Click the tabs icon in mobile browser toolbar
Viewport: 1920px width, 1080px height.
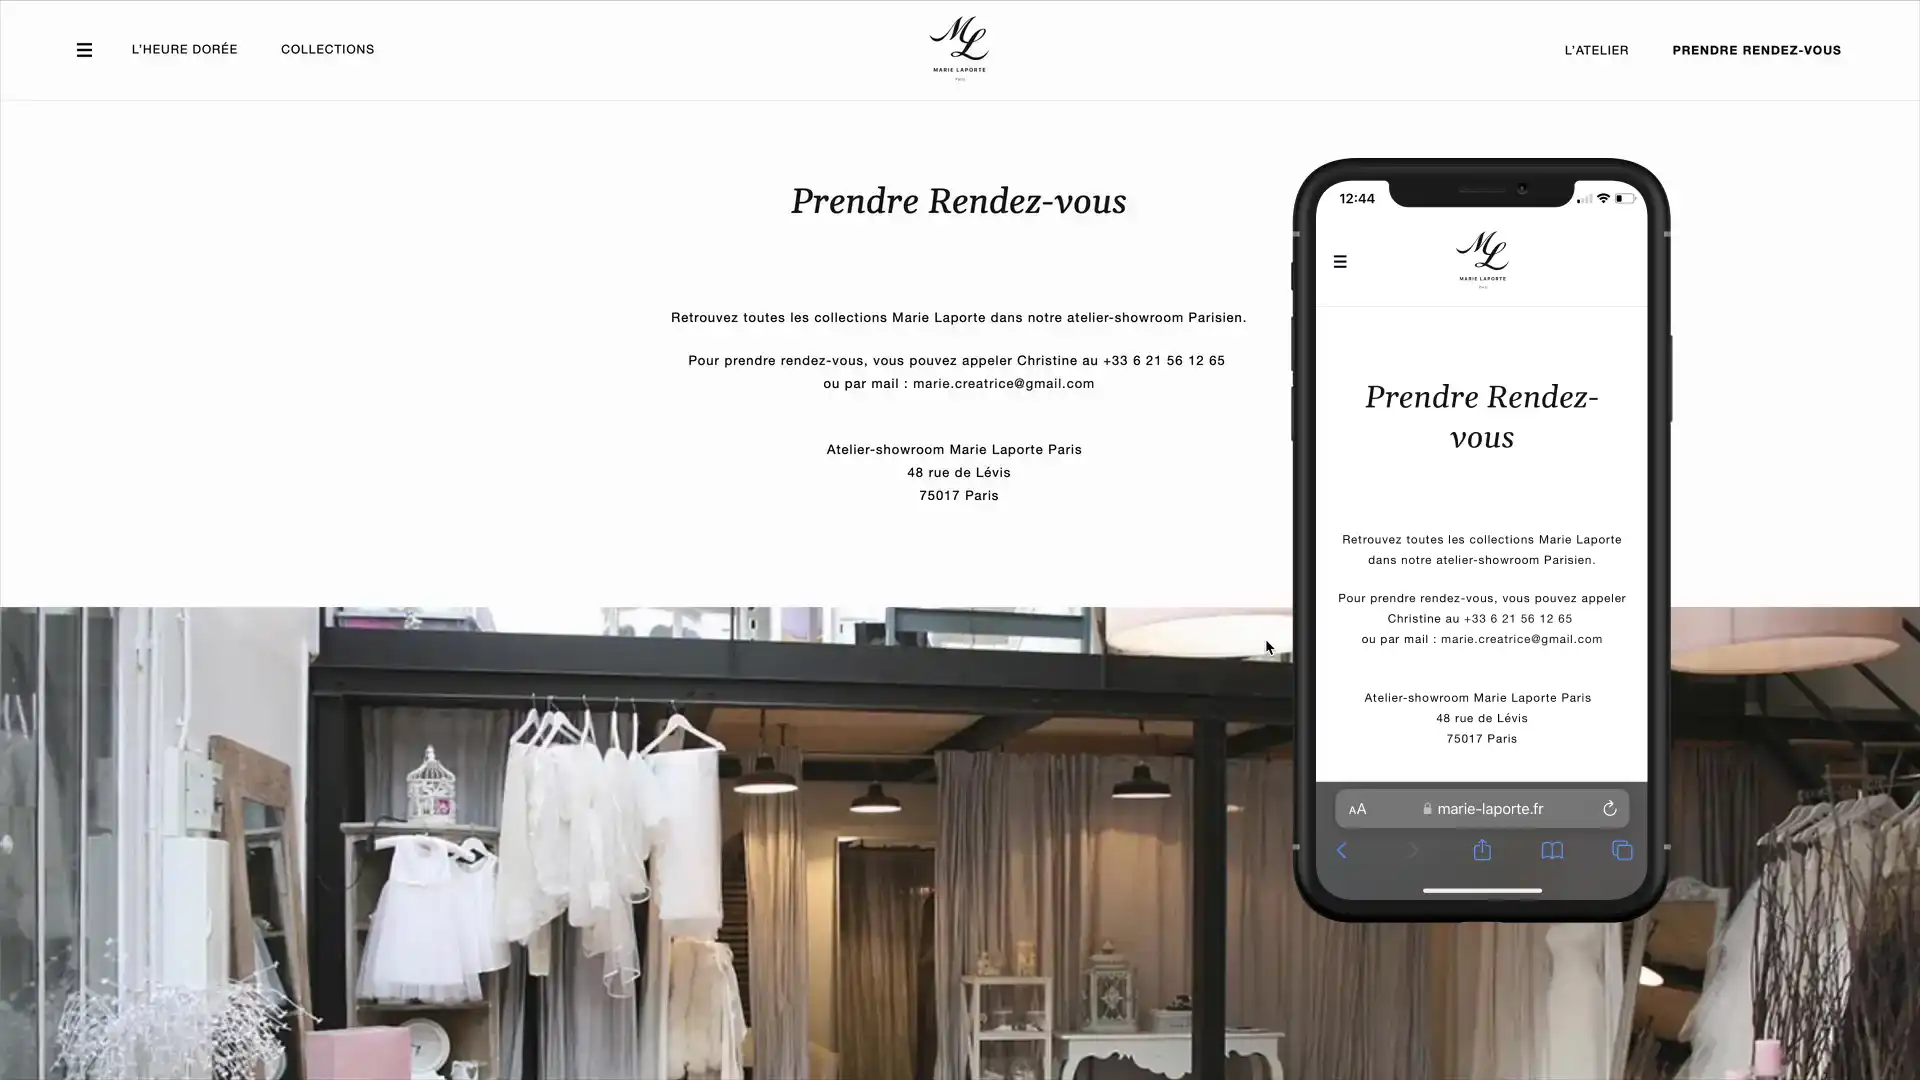[1623, 851]
